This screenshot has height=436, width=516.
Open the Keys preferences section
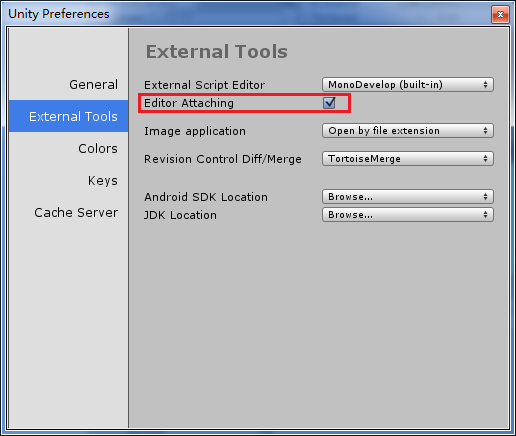(x=103, y=181)
